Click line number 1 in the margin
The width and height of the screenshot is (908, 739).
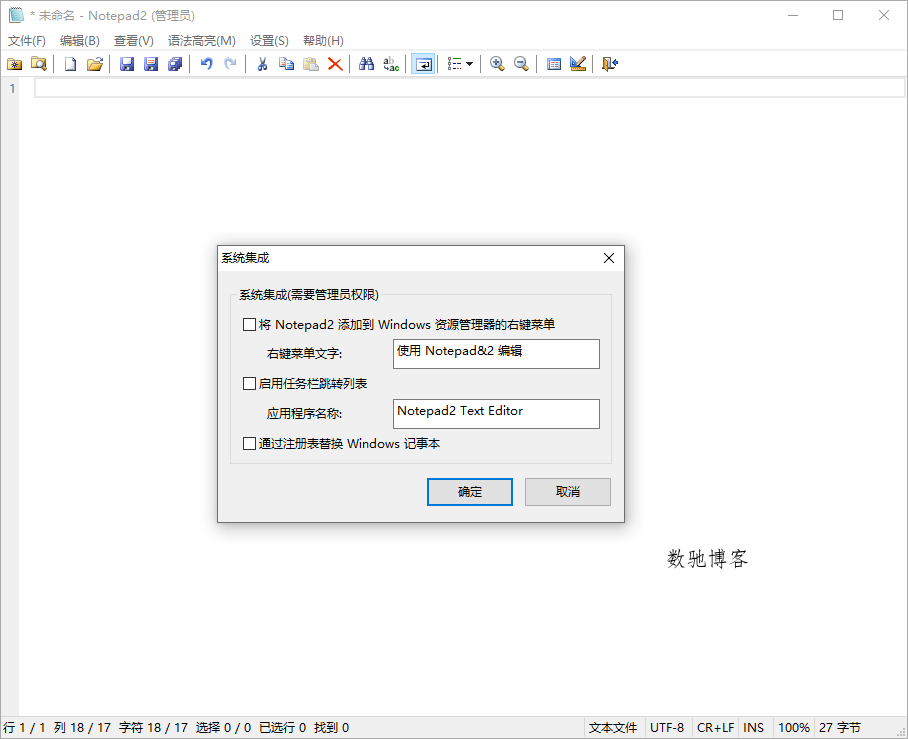coord(12,89)
